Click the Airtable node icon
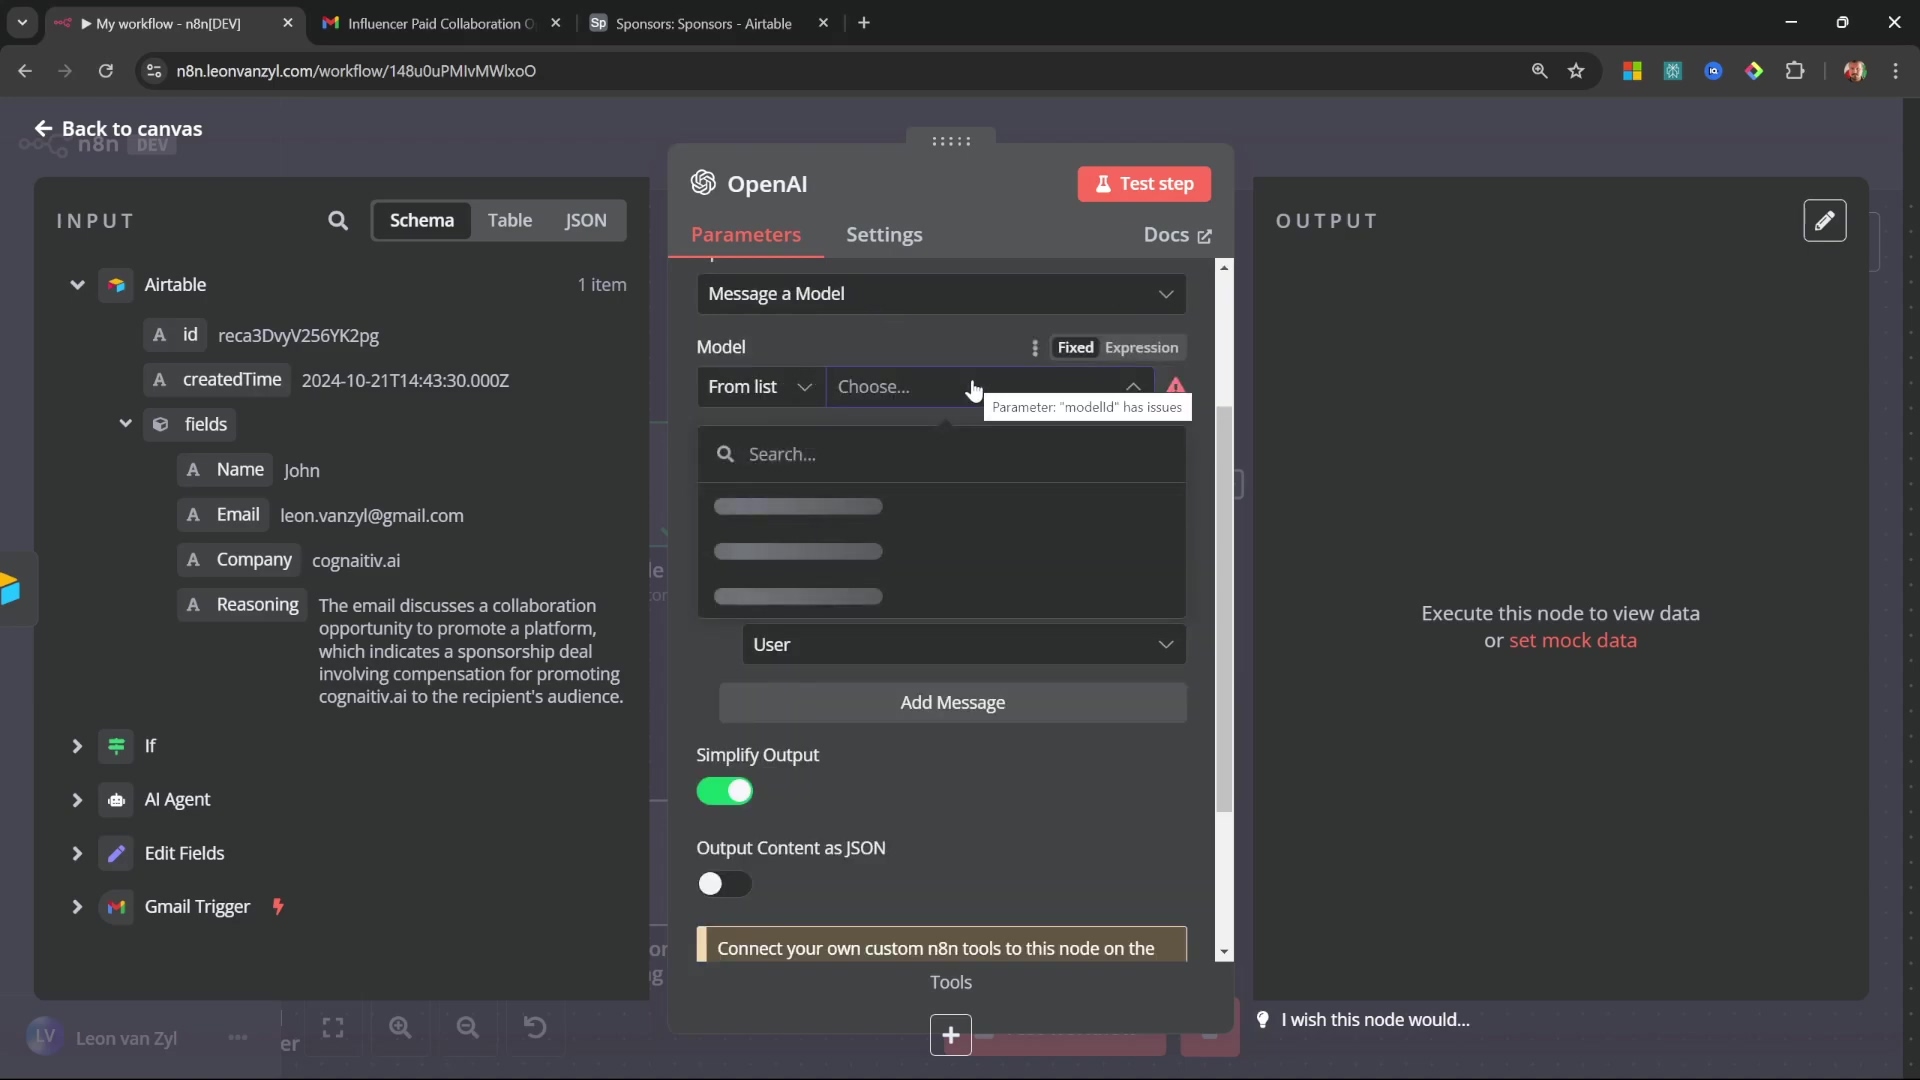Screen dimensions: 1920x1080 click(116, 285)
